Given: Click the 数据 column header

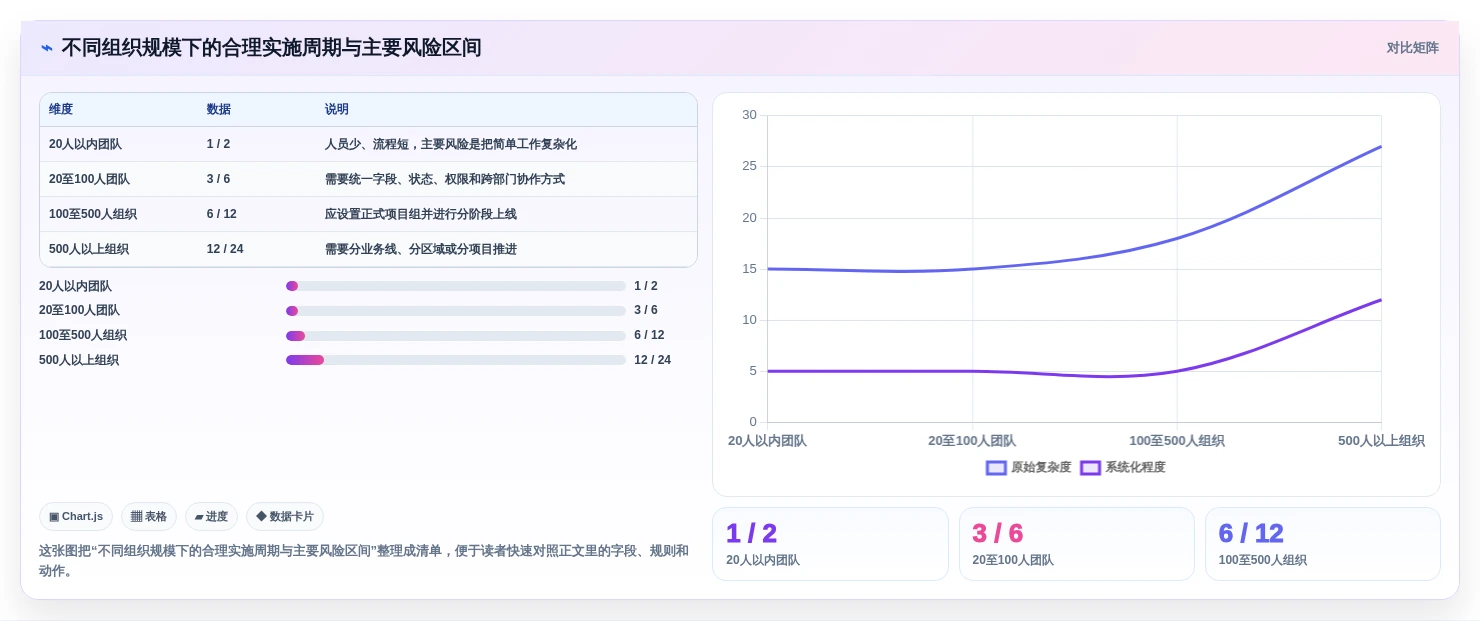Looking at the screenshot, I should [x=219, y=110].
